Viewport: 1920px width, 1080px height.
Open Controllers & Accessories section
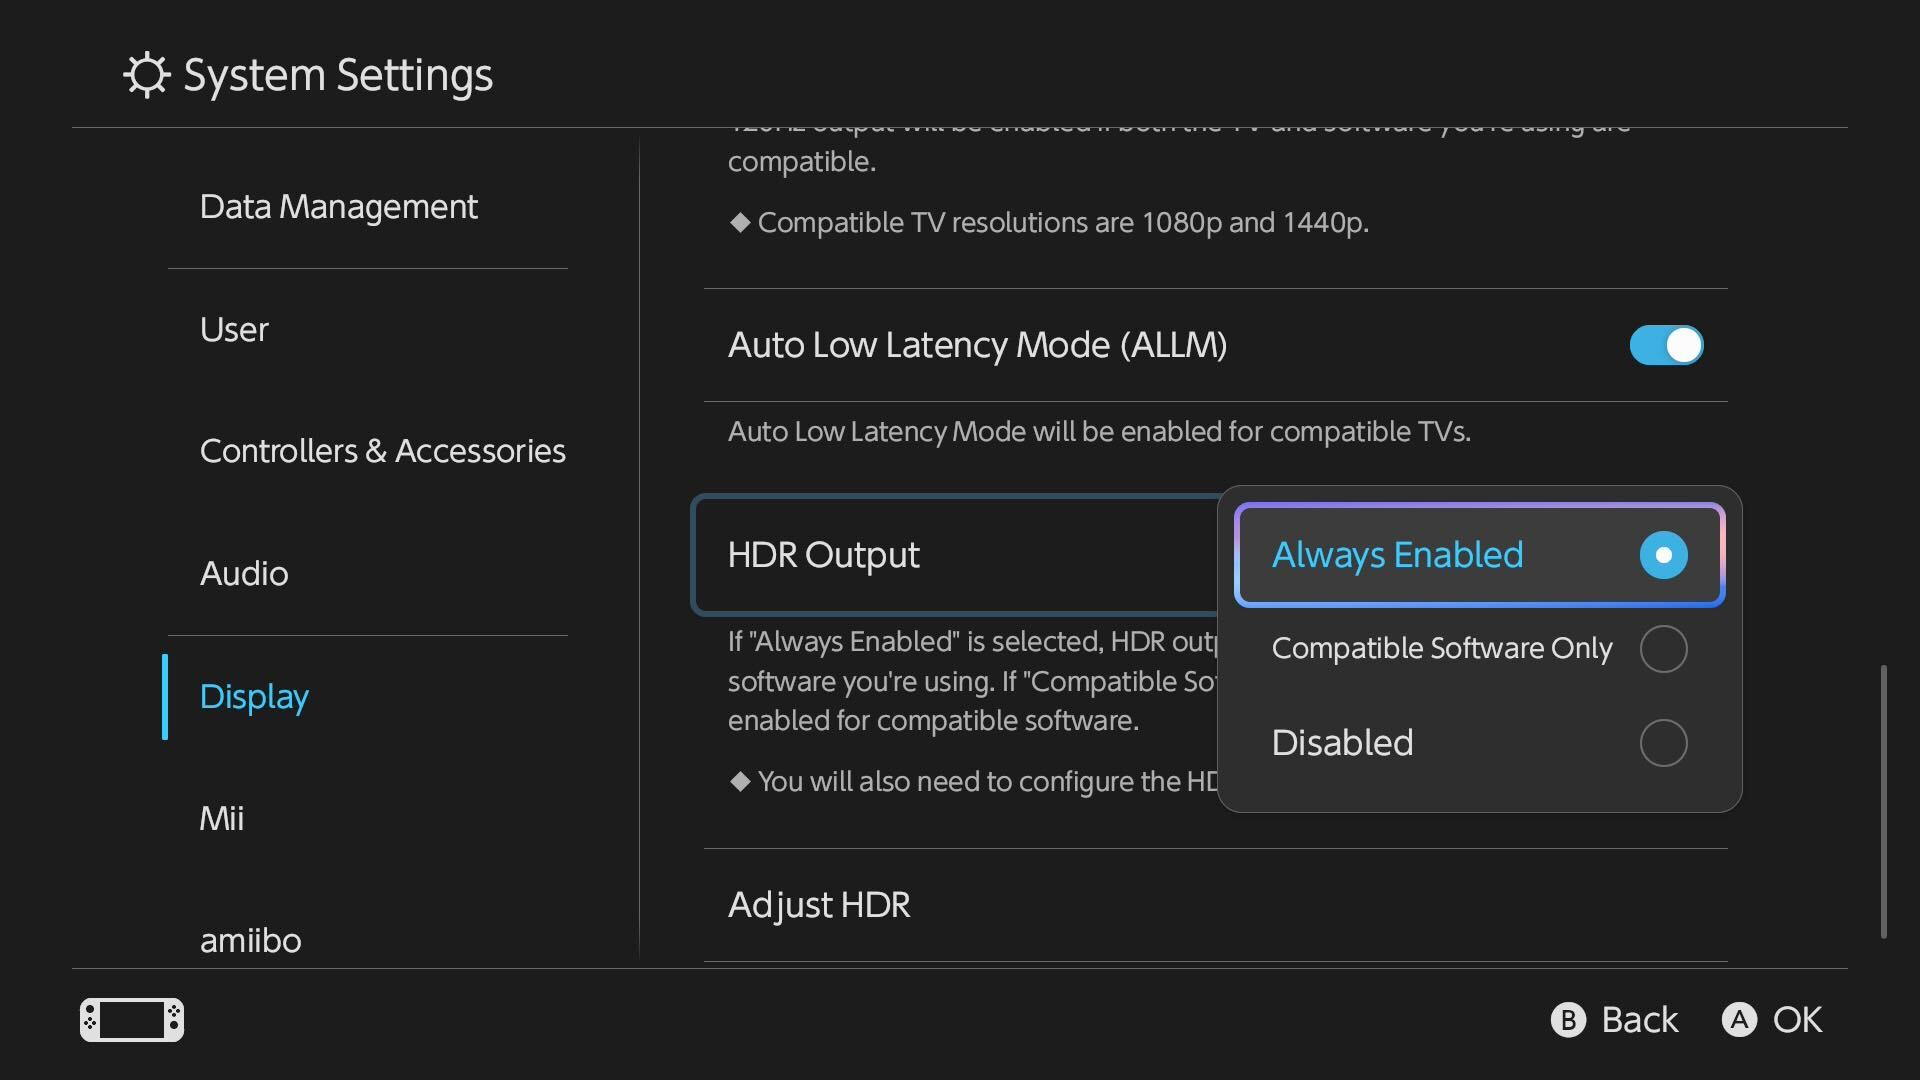coord(383,451)
